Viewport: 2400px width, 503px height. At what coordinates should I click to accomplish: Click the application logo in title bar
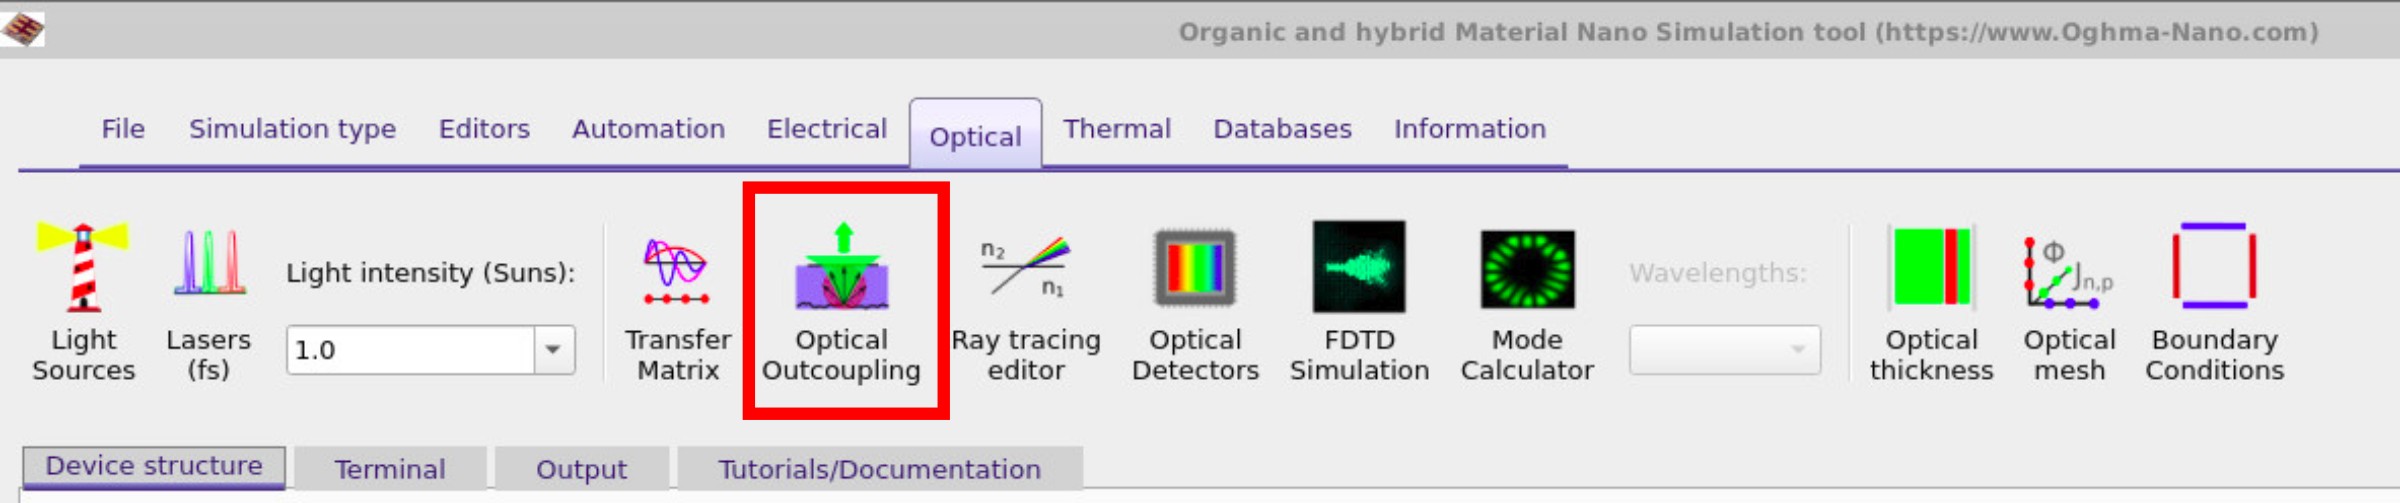[x=23, y=29]
